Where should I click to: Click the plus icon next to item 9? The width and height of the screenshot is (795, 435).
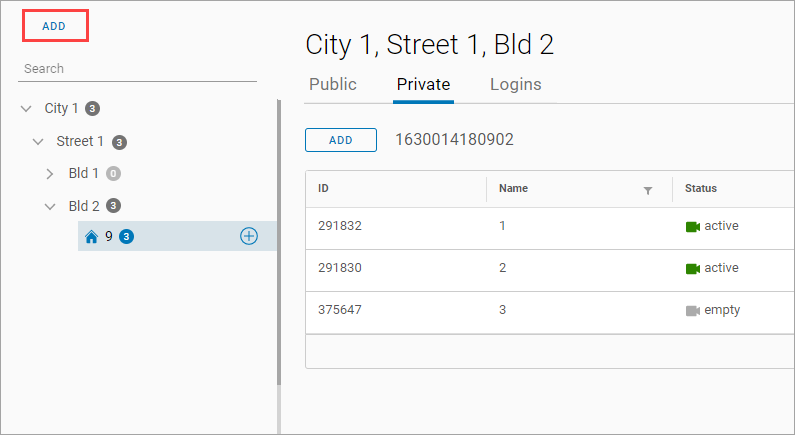pos(249,236)
